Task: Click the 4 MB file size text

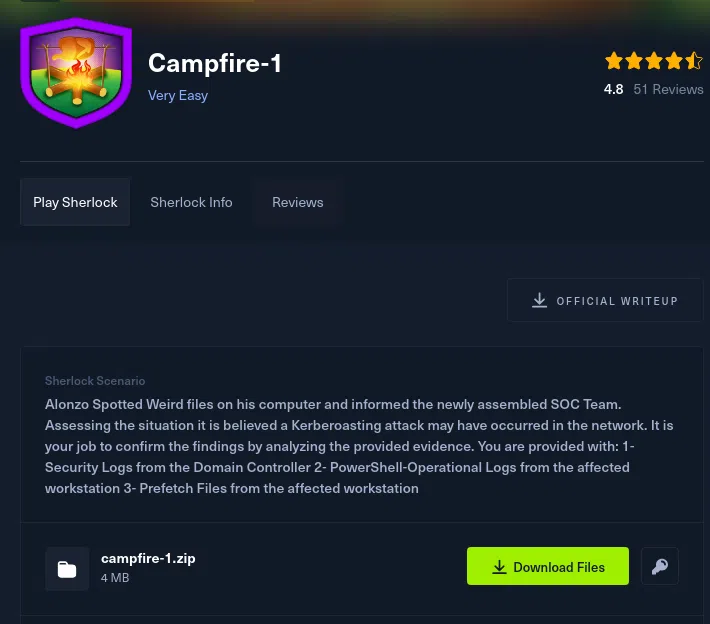Action: [x=115, y=578]
